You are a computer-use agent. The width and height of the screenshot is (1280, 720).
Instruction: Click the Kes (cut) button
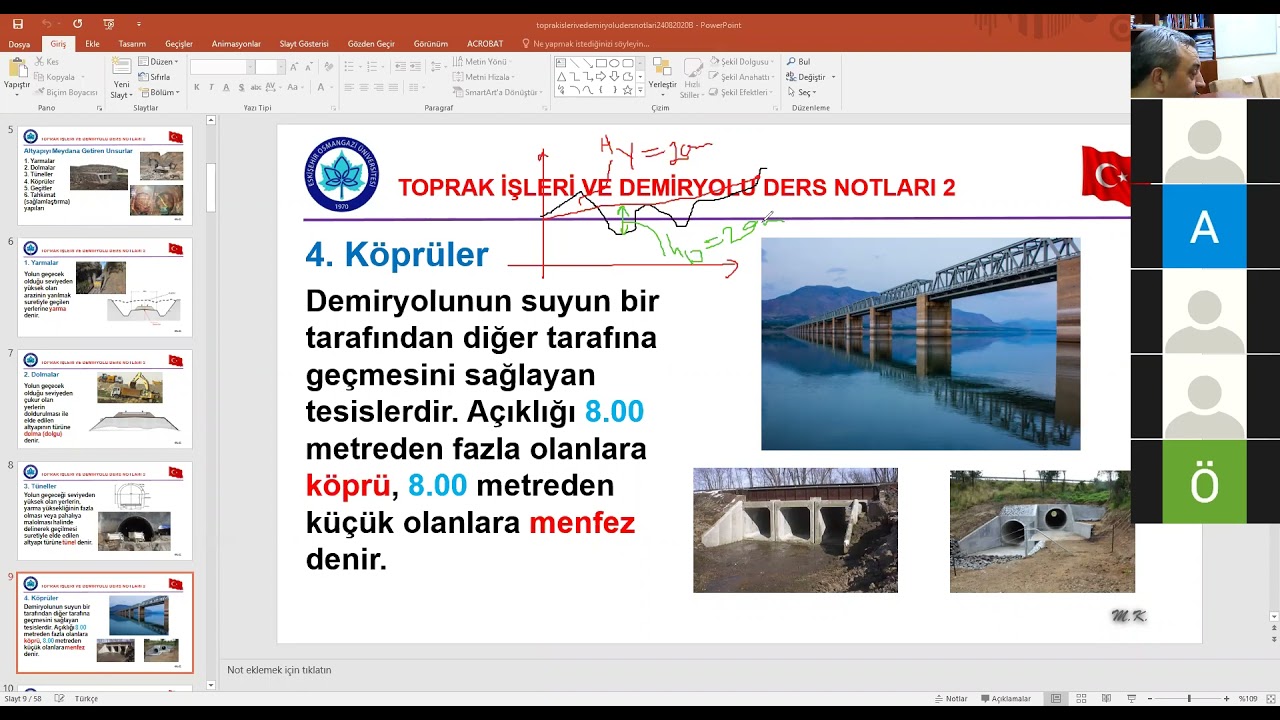(46, 62)
